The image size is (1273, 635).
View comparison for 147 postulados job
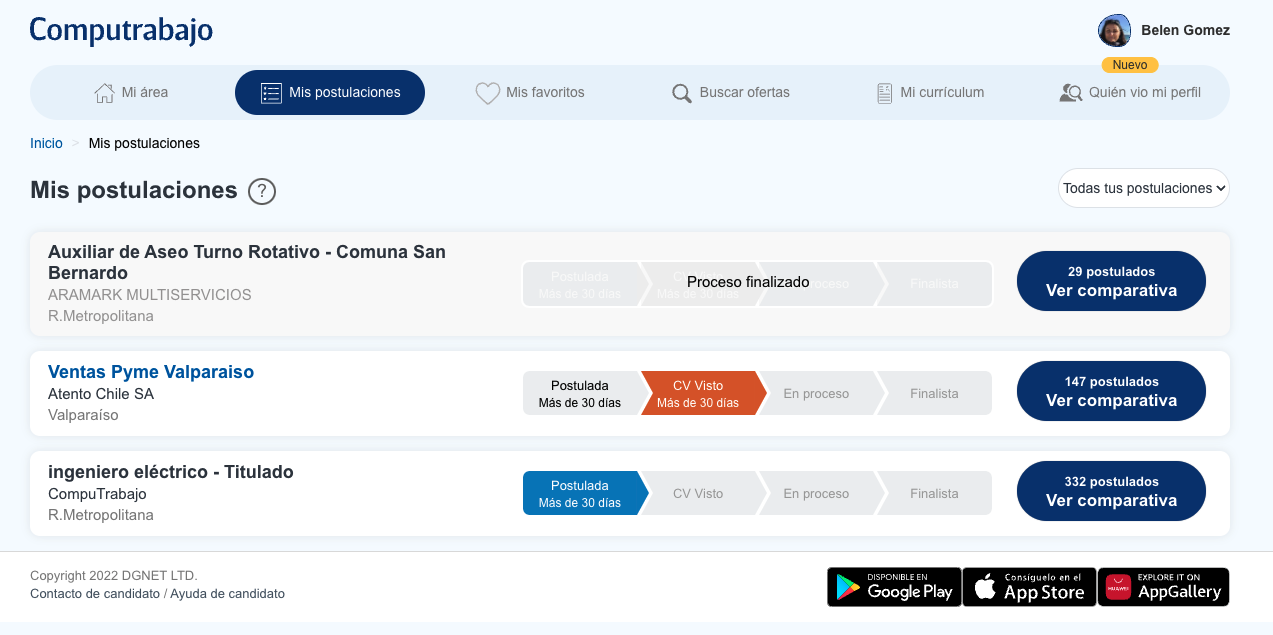[x=1111, y=392]
